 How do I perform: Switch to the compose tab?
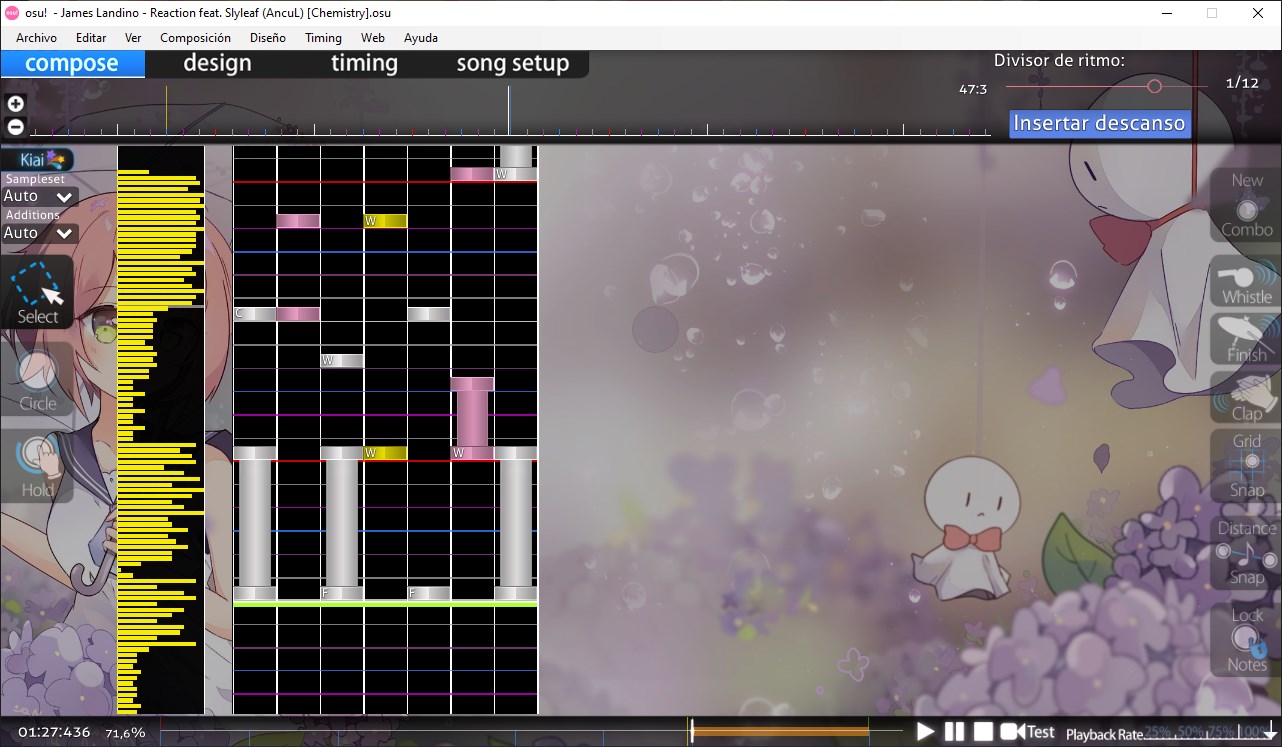pos(72,63)
